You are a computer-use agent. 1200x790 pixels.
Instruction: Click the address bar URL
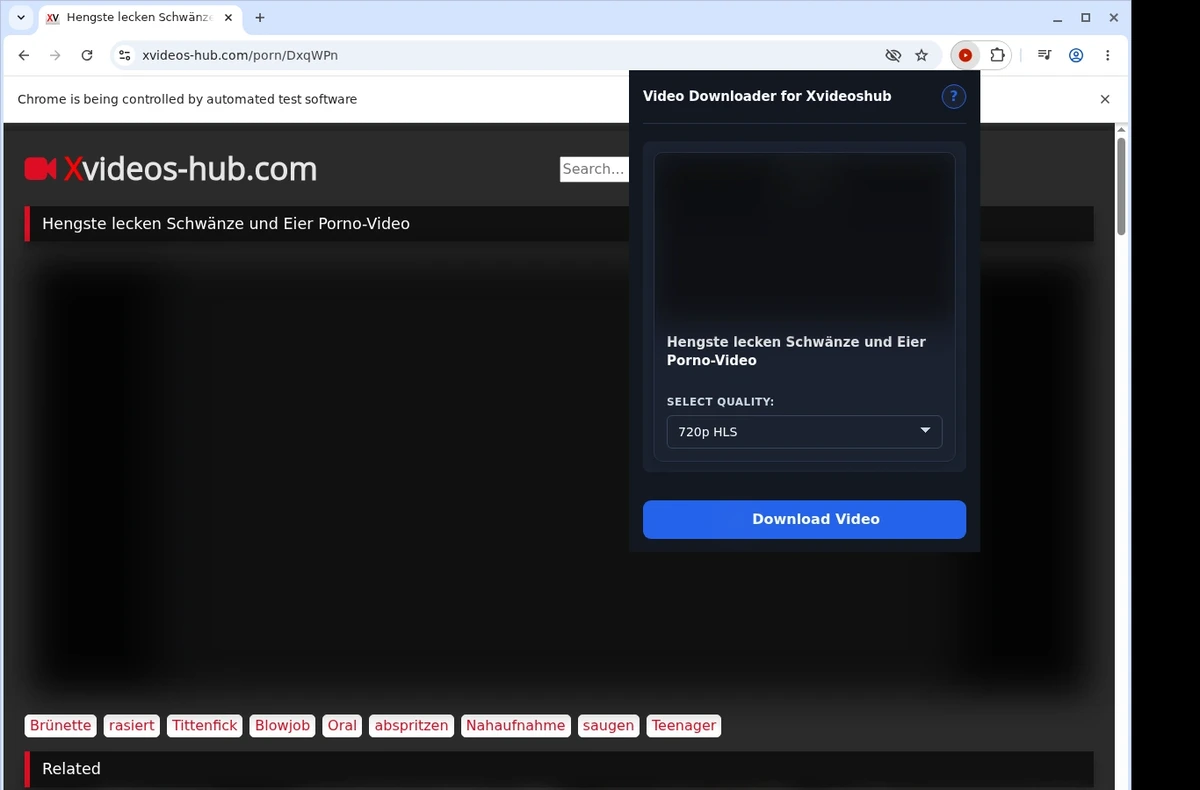pos(240,56)
